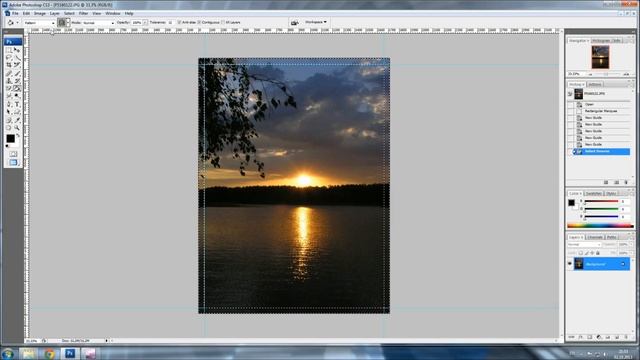Open the Opacity slider arrow in options bar

(145, 23)
